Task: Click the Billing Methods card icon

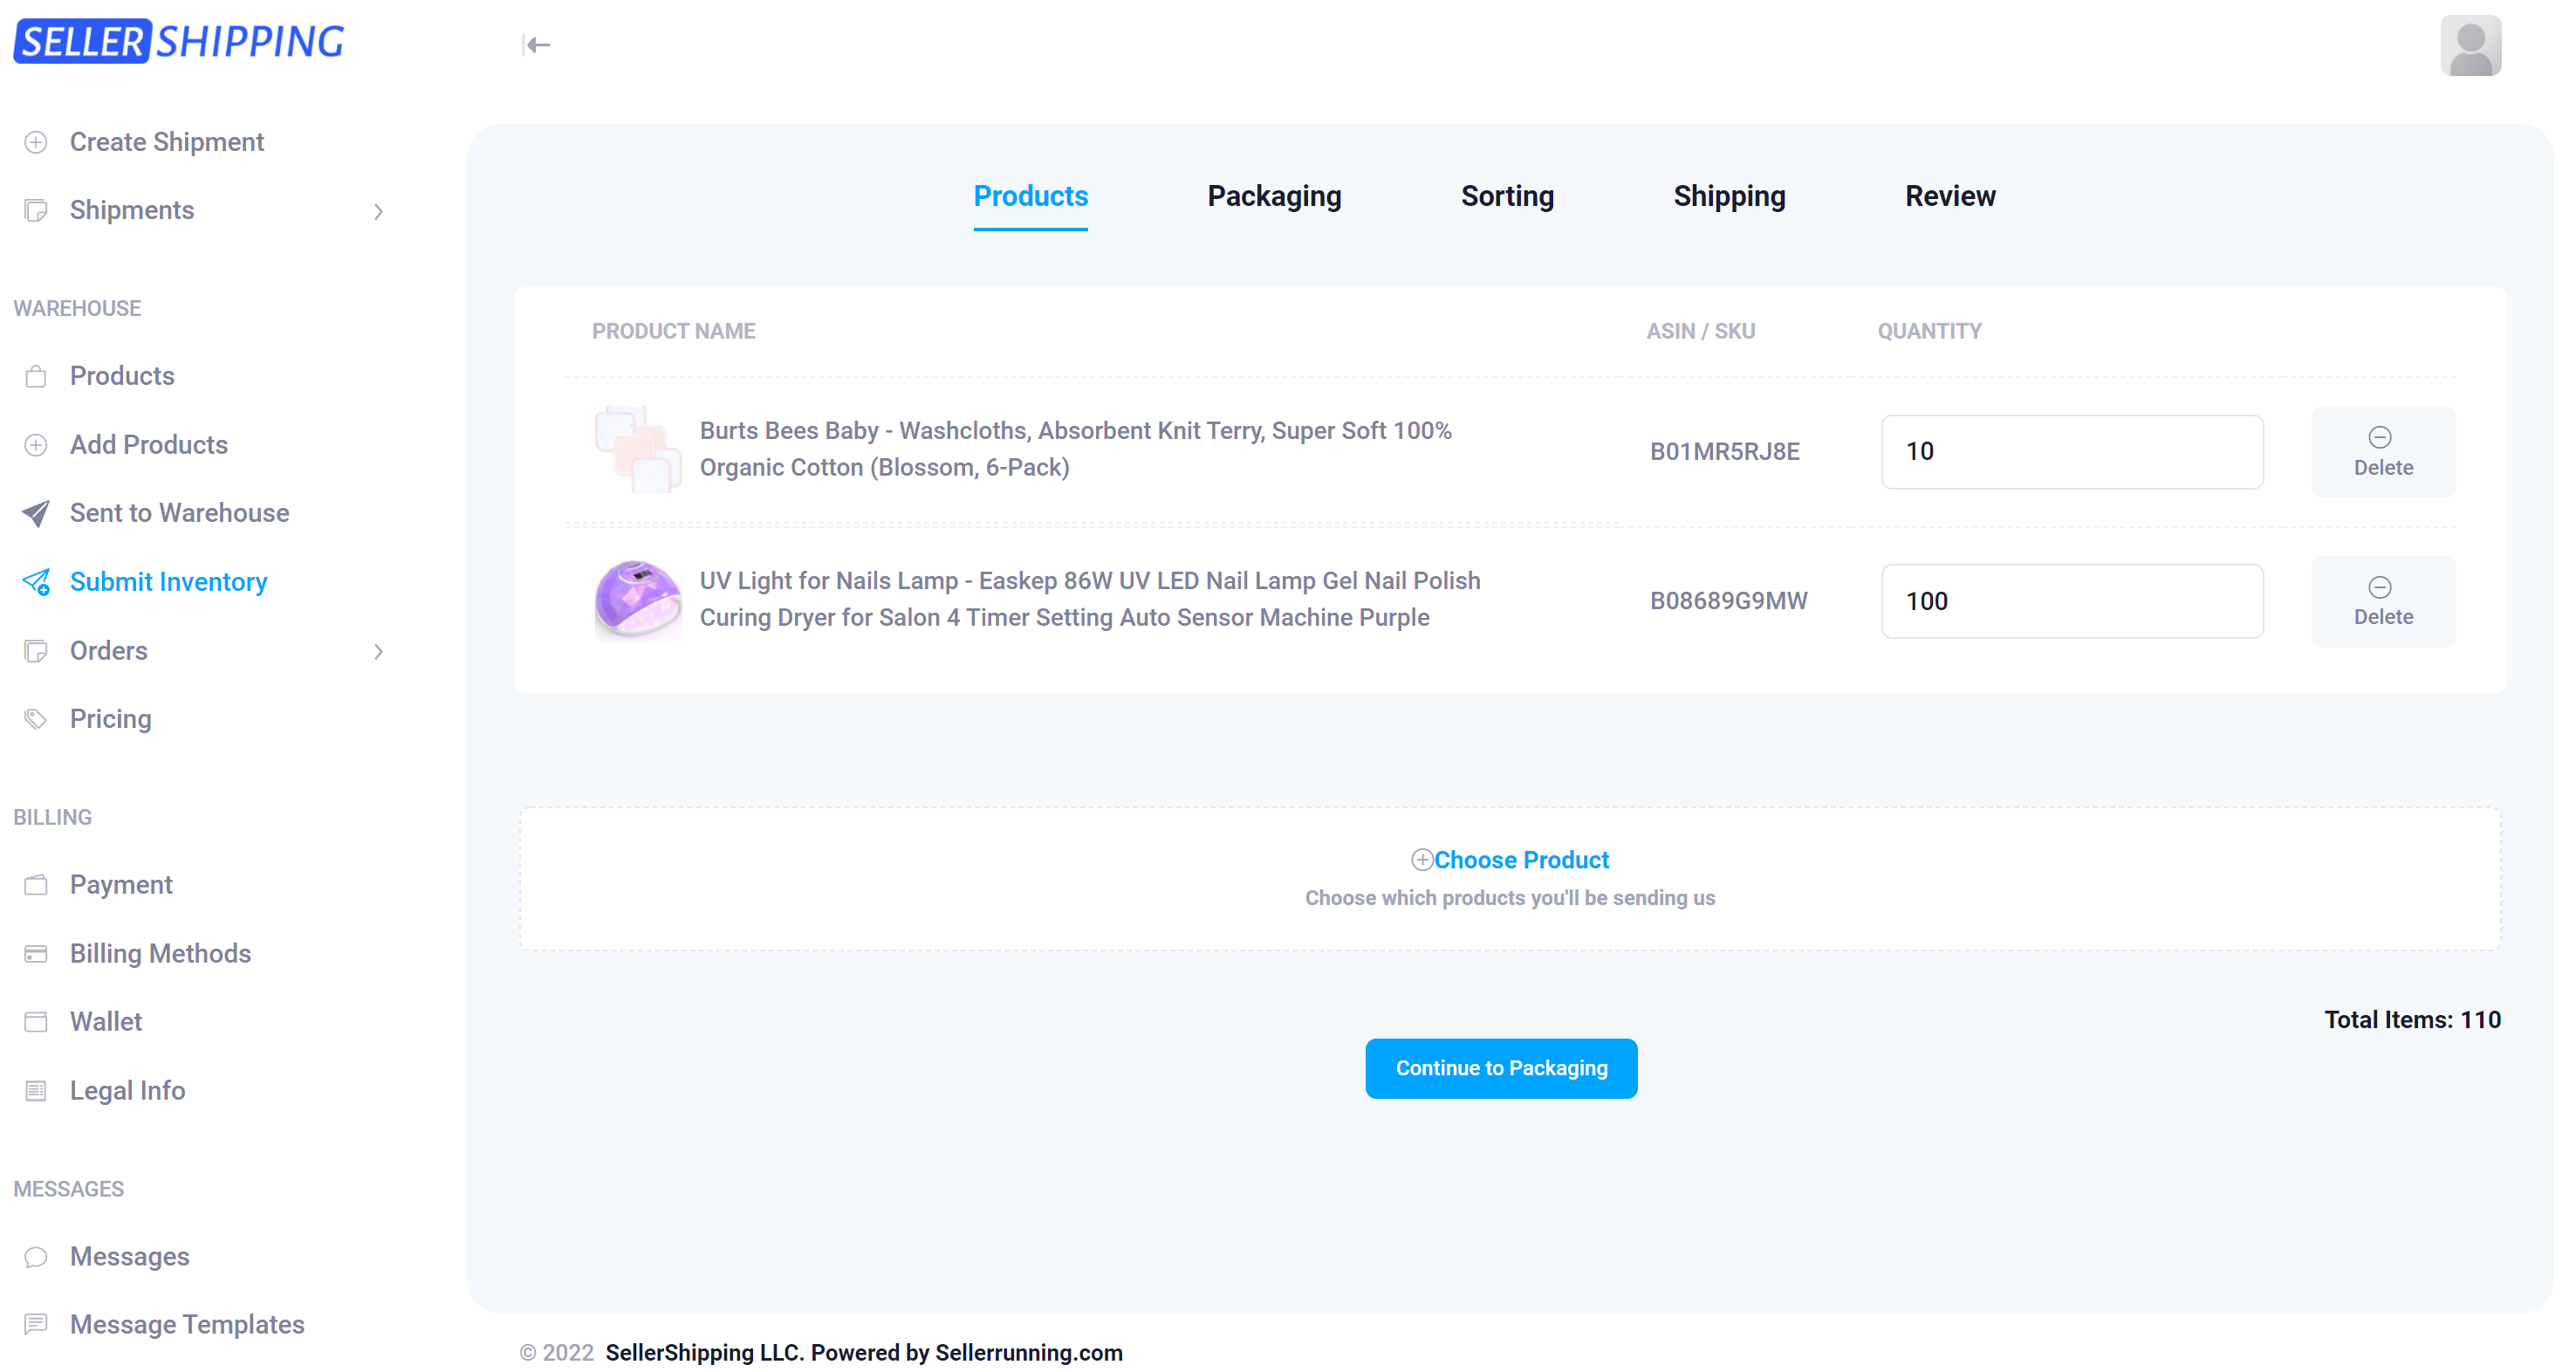Action: point(36,954)
